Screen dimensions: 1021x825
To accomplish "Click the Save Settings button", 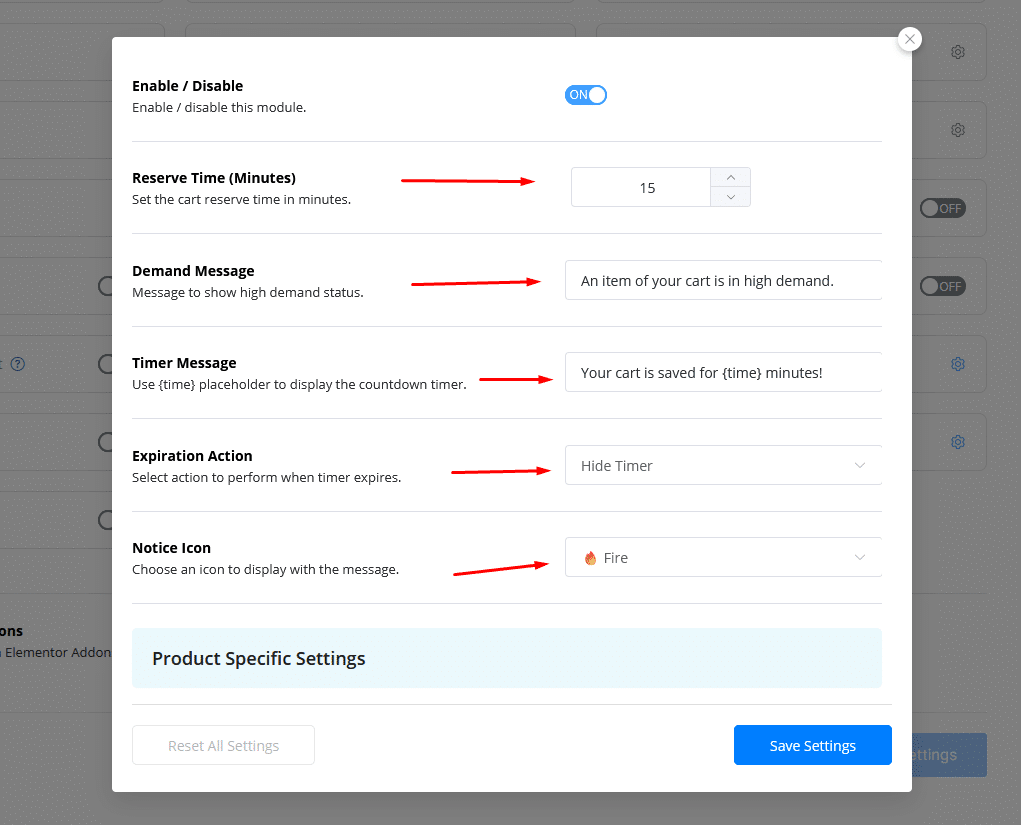I will point(812,745).
